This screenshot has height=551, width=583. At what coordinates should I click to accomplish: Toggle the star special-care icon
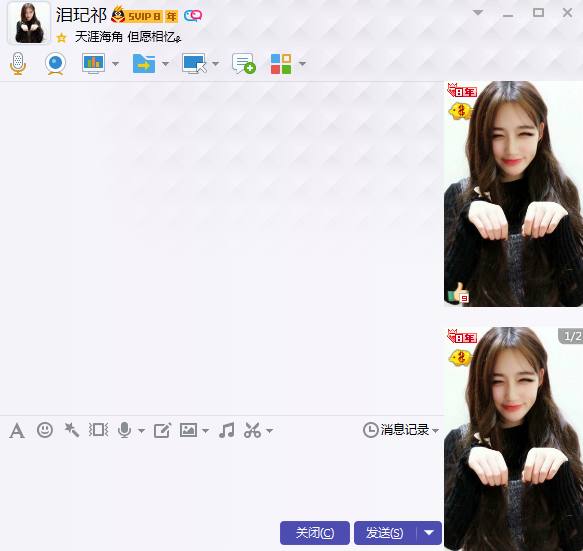tap(61, 38)
